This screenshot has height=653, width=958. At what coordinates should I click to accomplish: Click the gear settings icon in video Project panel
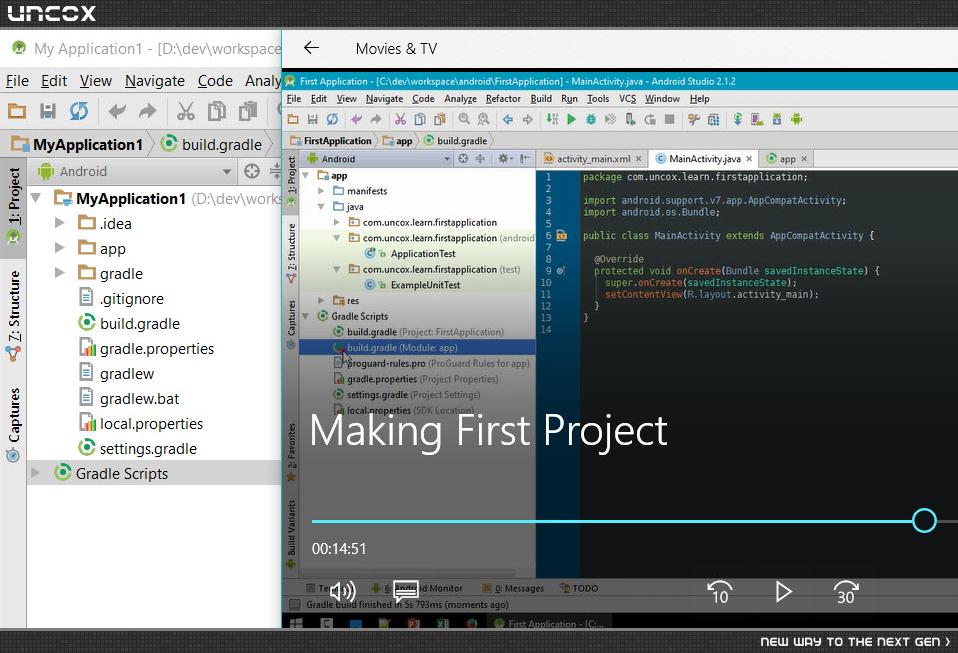click(503, 159)
